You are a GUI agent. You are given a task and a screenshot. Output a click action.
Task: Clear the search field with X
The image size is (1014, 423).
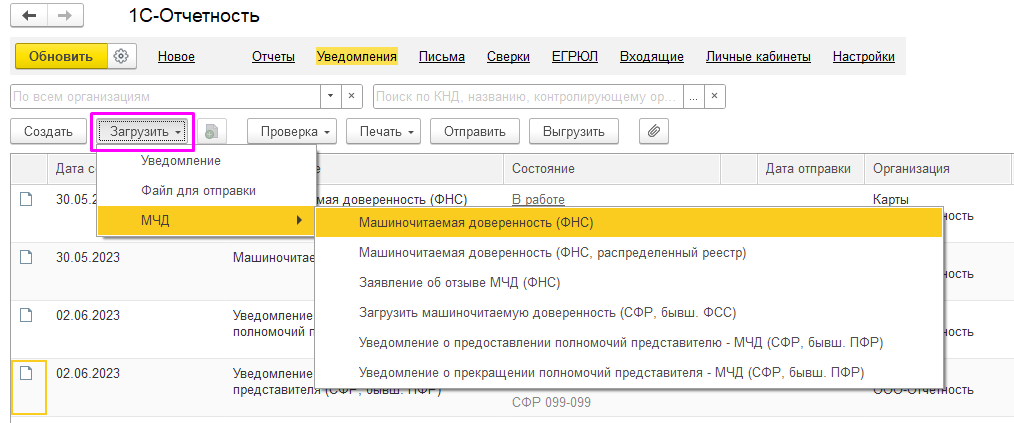(714, 97)
